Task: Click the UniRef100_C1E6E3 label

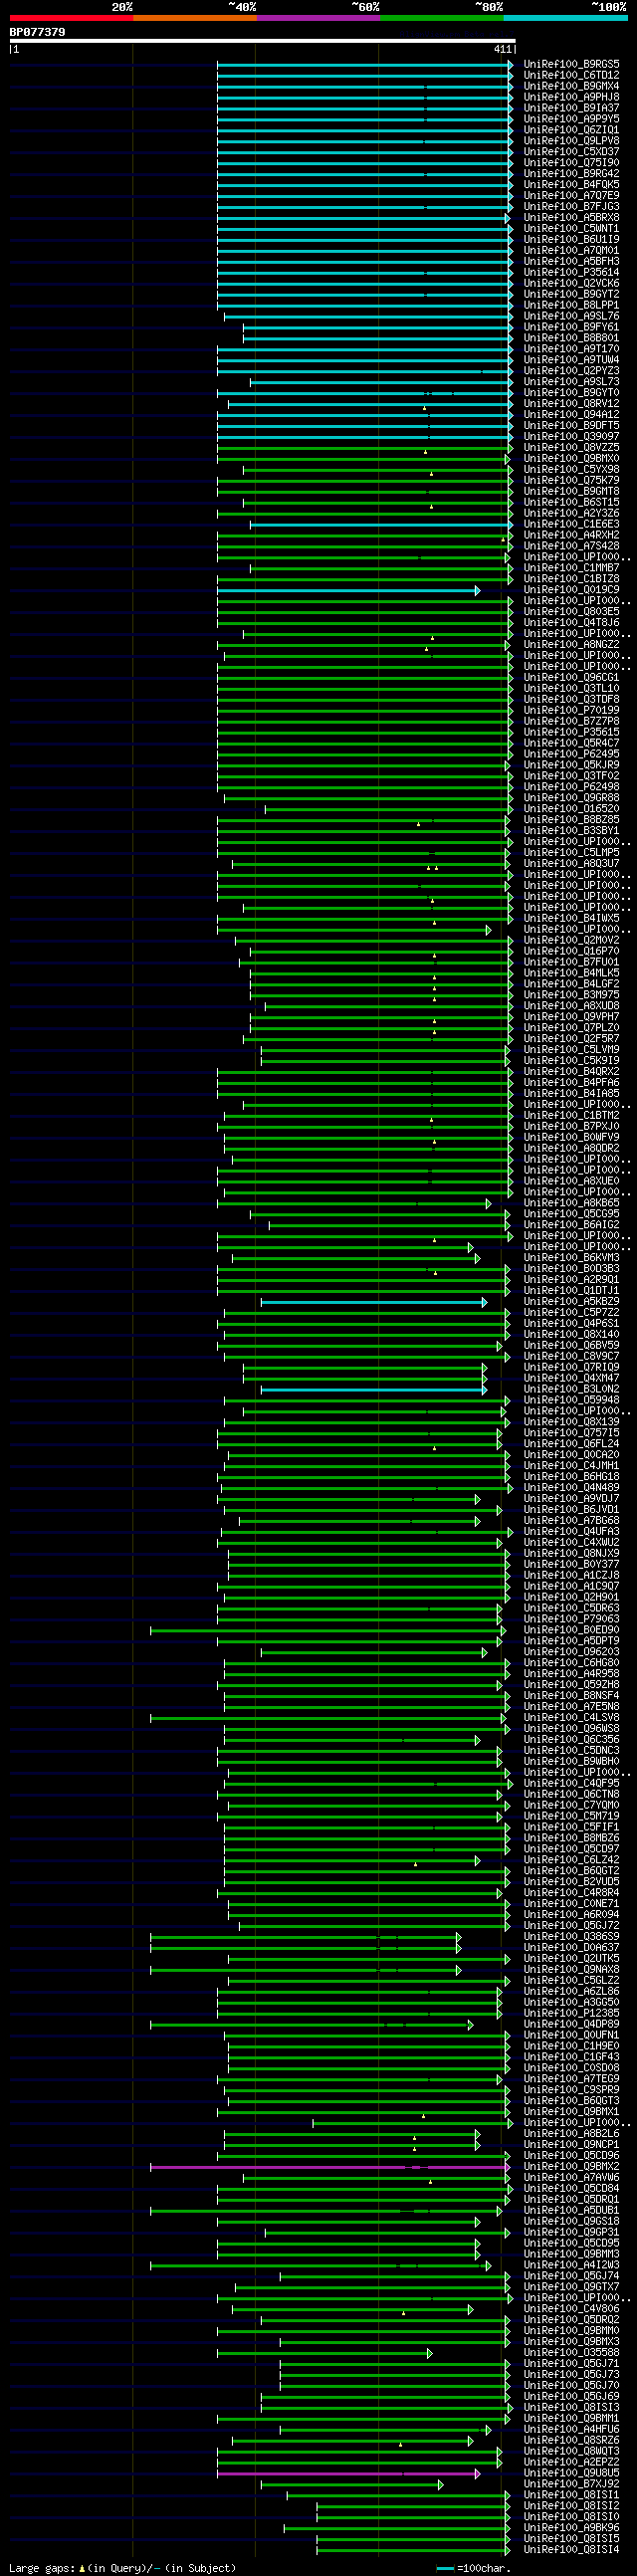Action: pyautogui.click(x=571, y=524)
